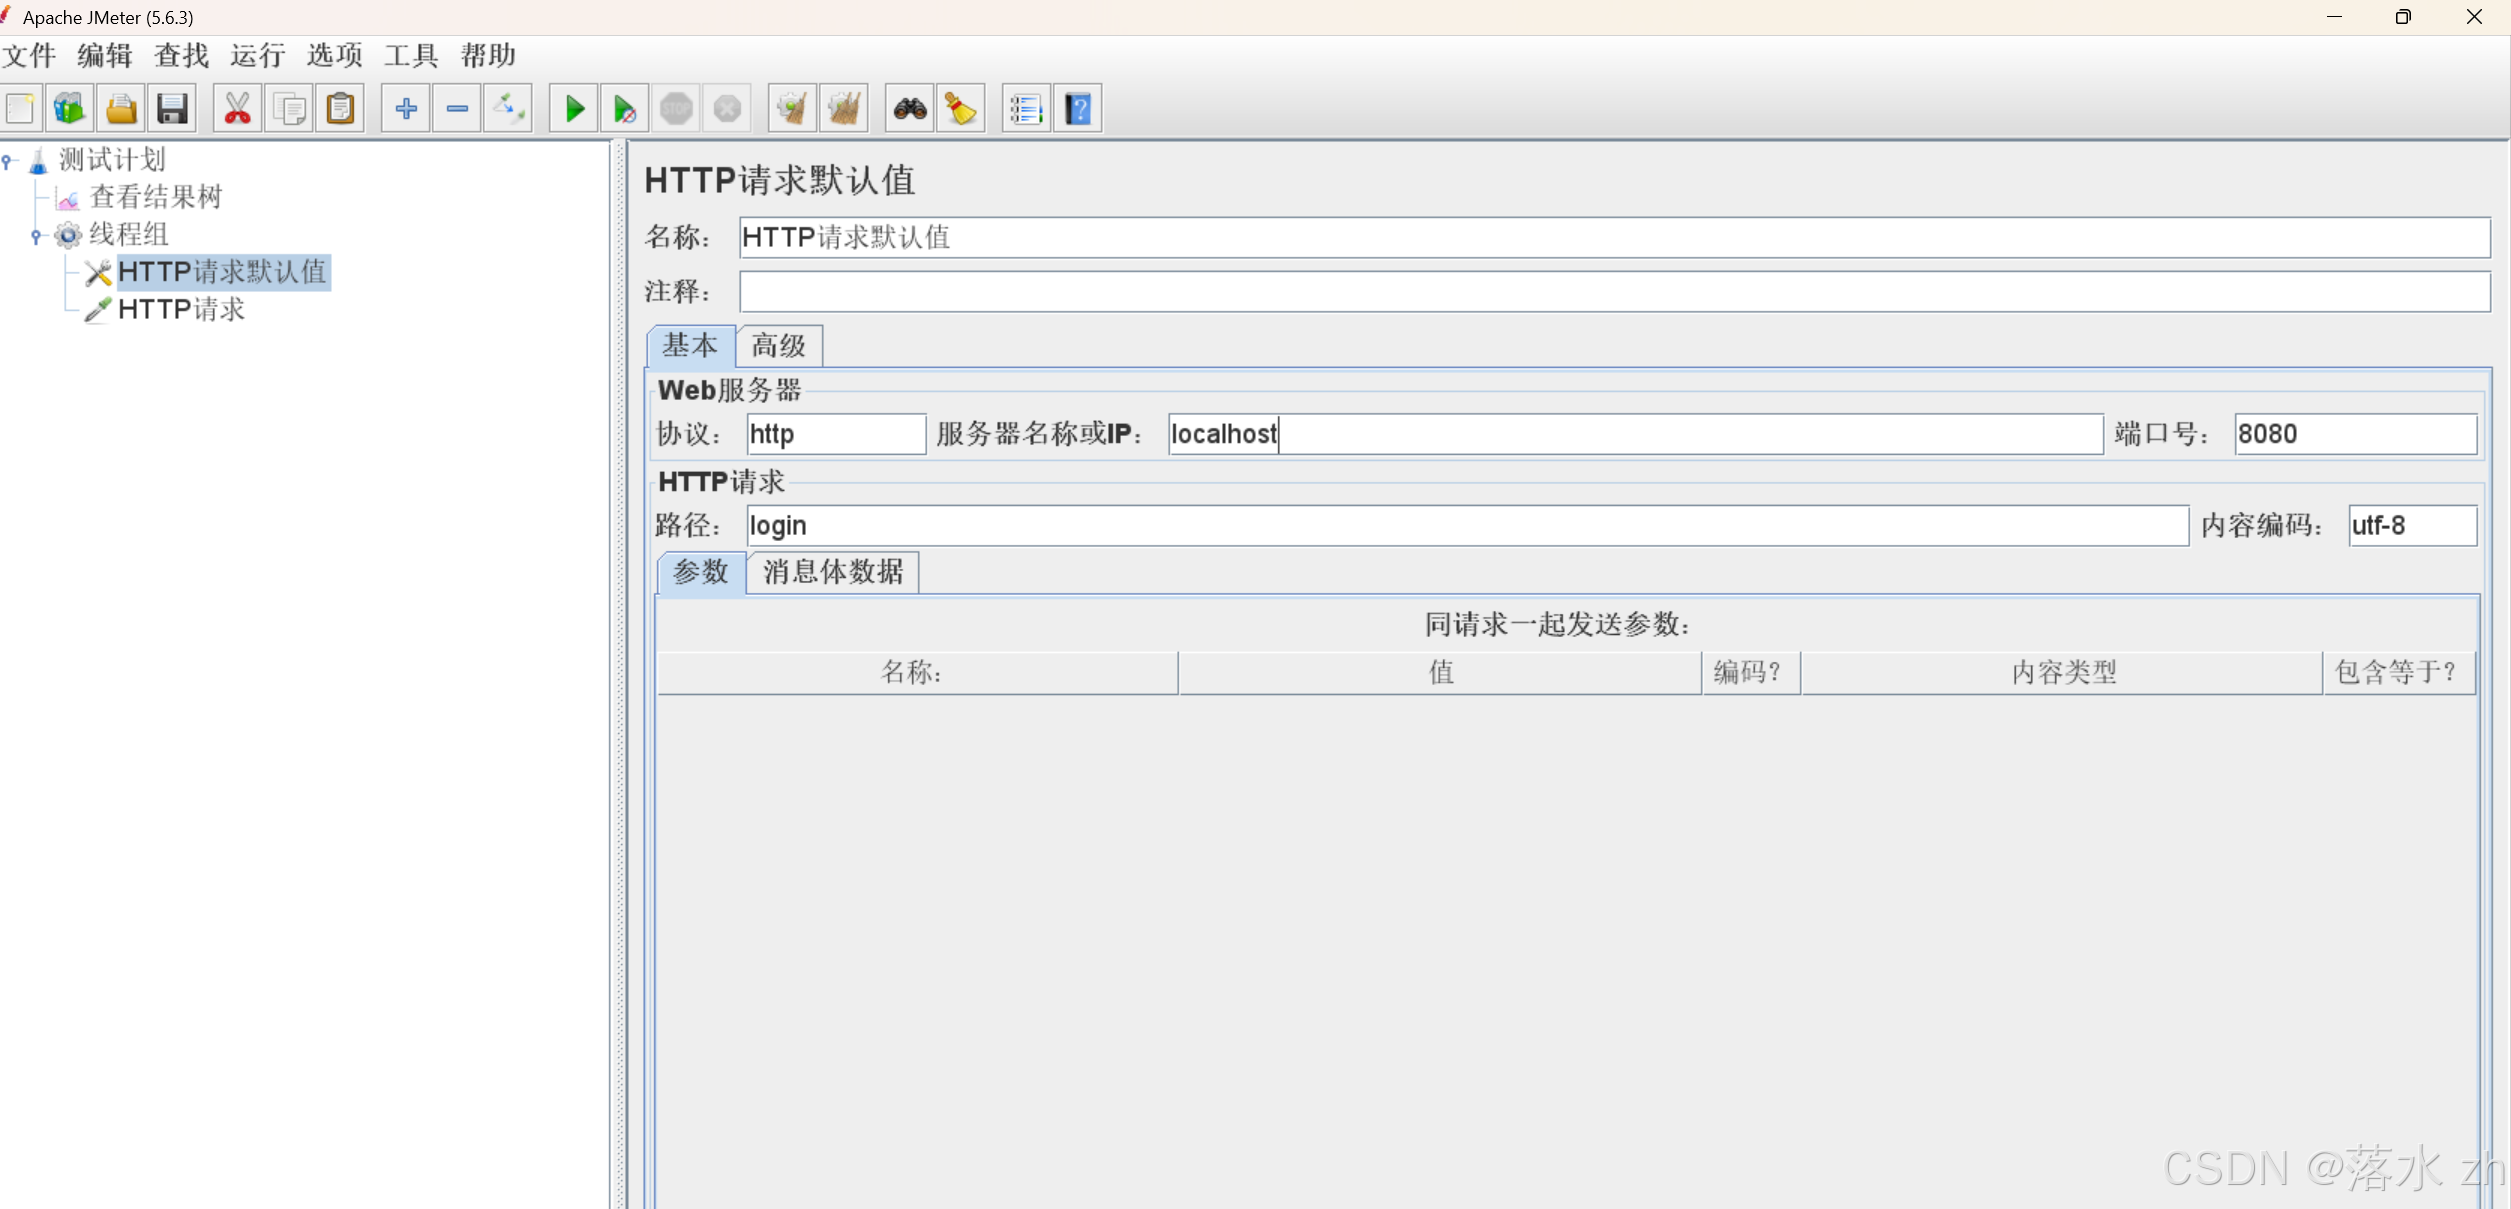Click the Clear All results icon
2511x1209 pixels.
tap(844, 108)
